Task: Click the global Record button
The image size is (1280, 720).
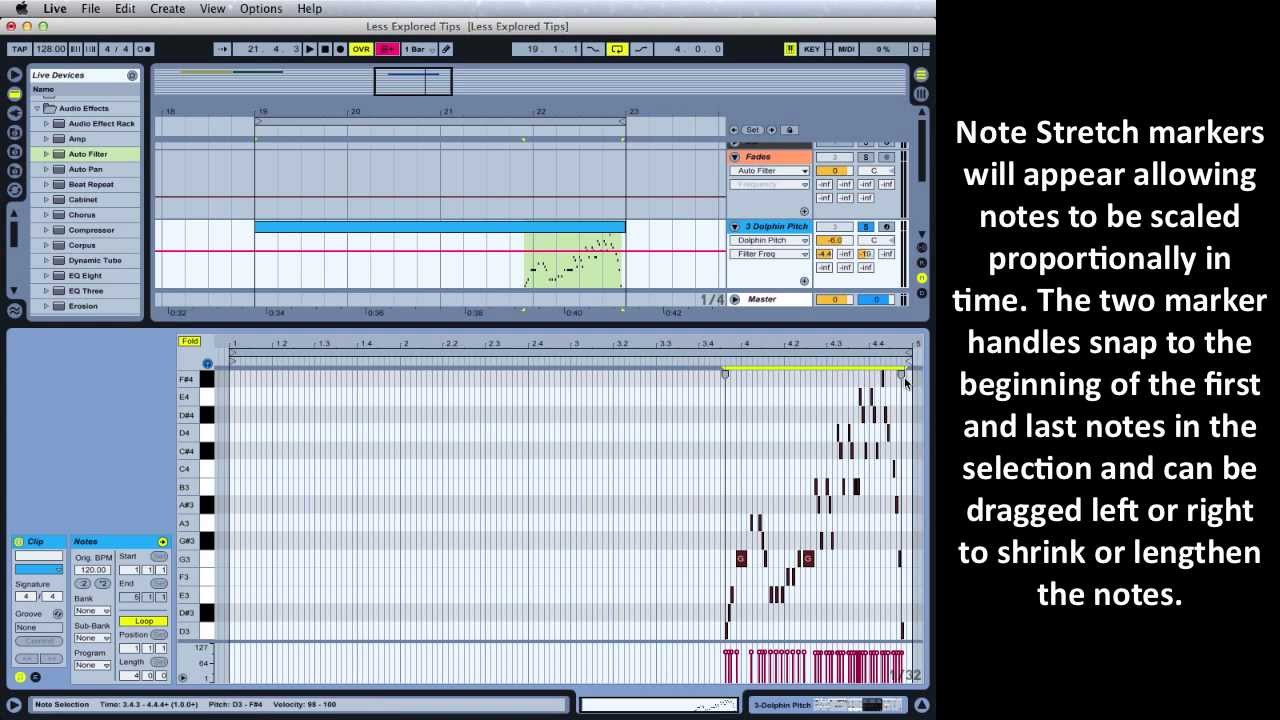Action: (x=340, y=49)
